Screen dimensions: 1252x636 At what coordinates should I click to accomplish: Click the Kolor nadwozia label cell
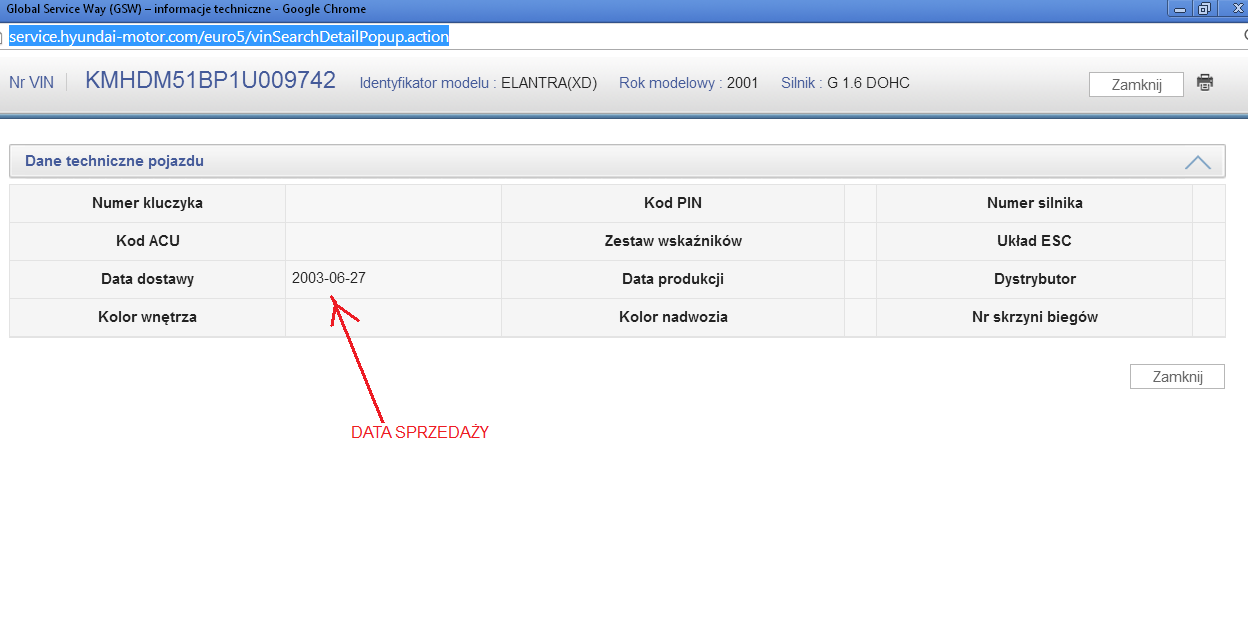(673, 317)
